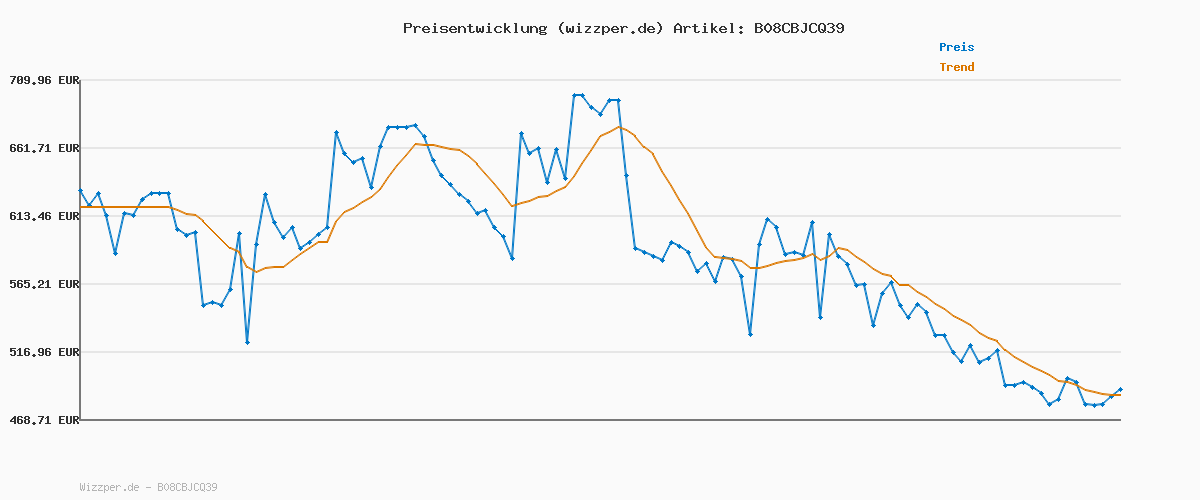The height and width of the screenshot is (500, 1200).
Task: Select the orange Trend legend label
Action: pos(956,67)
